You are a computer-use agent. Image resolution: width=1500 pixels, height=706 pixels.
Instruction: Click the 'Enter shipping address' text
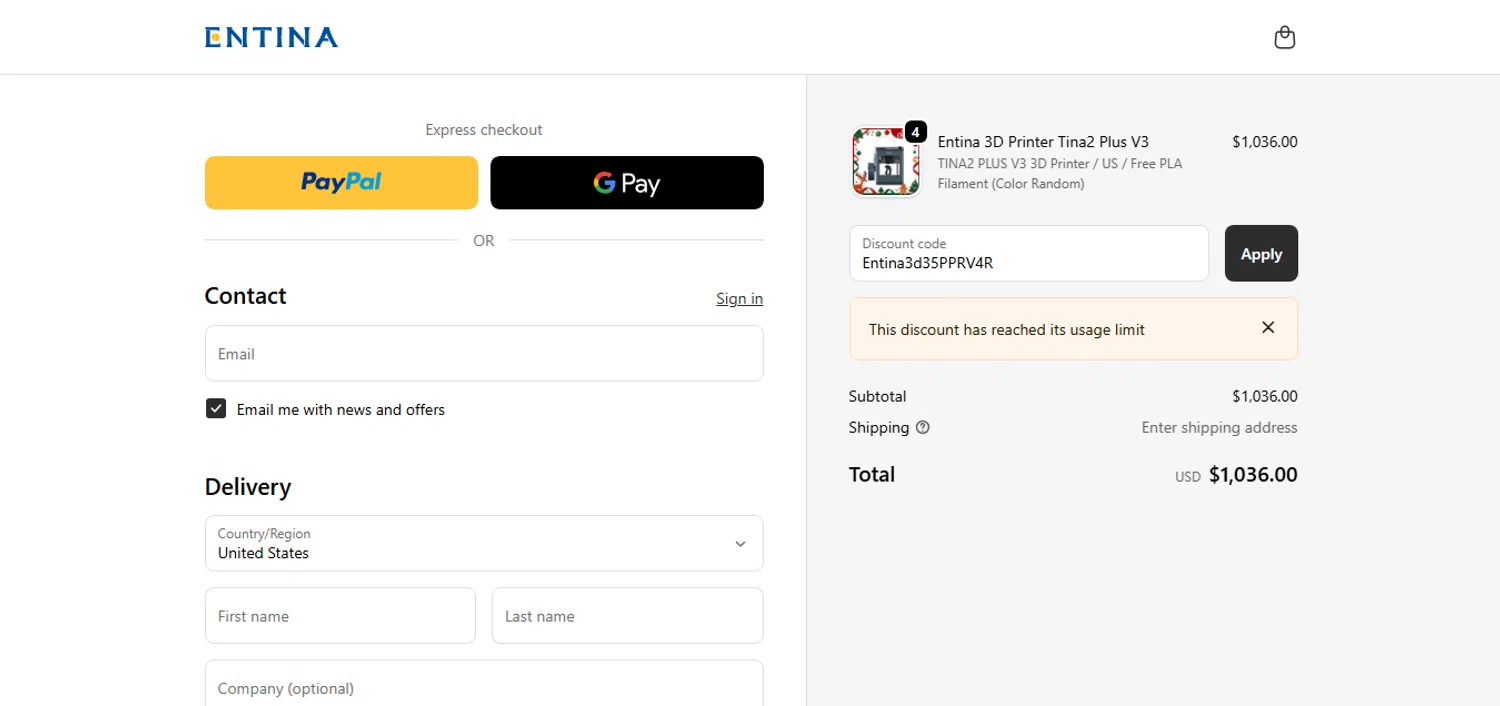tap(1219, 427)
